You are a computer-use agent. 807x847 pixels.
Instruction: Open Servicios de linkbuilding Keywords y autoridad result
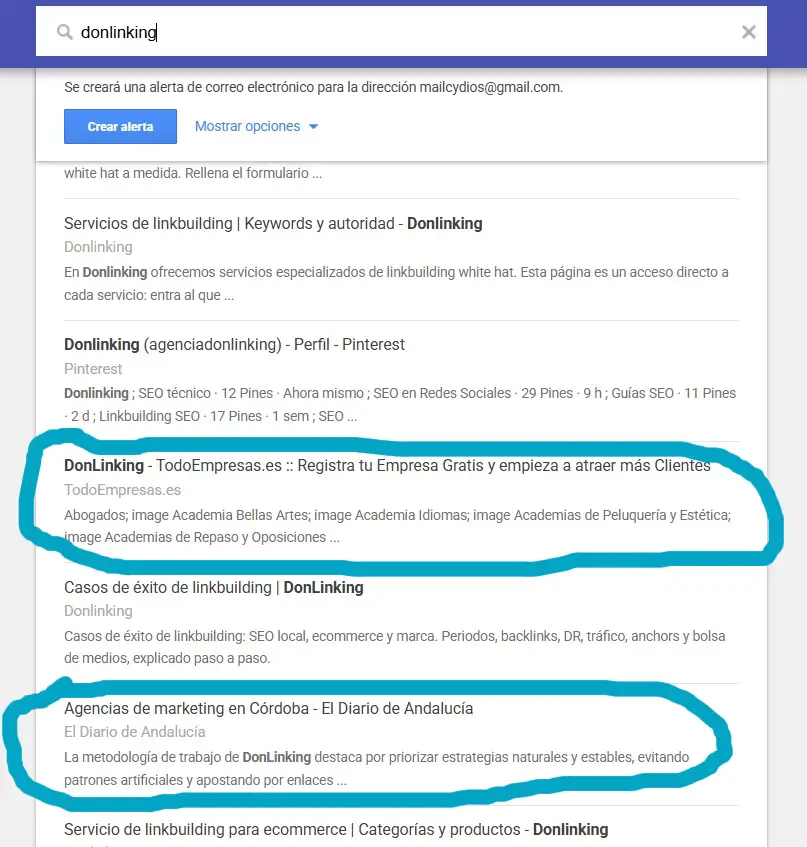point(273,224)
